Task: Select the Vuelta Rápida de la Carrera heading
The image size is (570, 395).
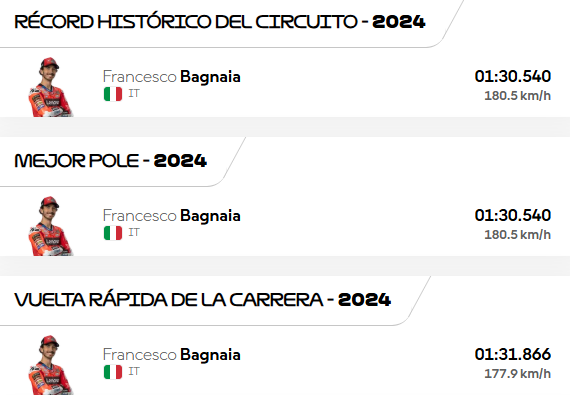Action: coord(202,300)
